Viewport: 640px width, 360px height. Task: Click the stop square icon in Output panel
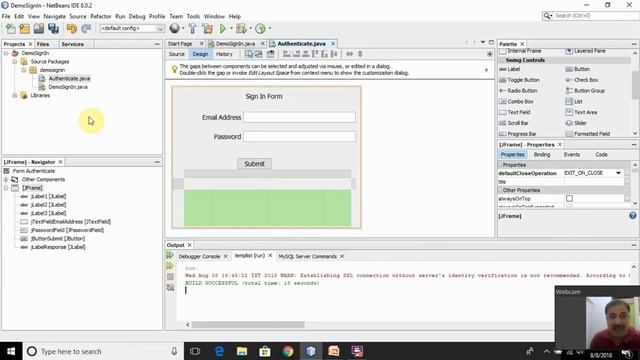pos(170,277)
